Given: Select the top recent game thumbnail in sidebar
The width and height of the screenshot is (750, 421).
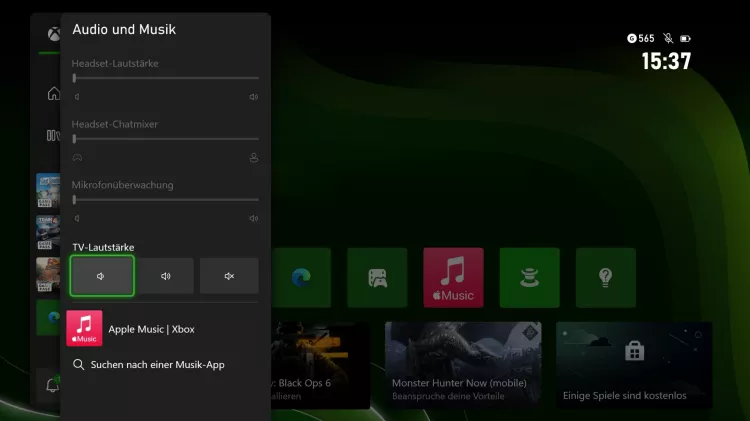Looking at the screenshot, I should (x=48, y=190).
